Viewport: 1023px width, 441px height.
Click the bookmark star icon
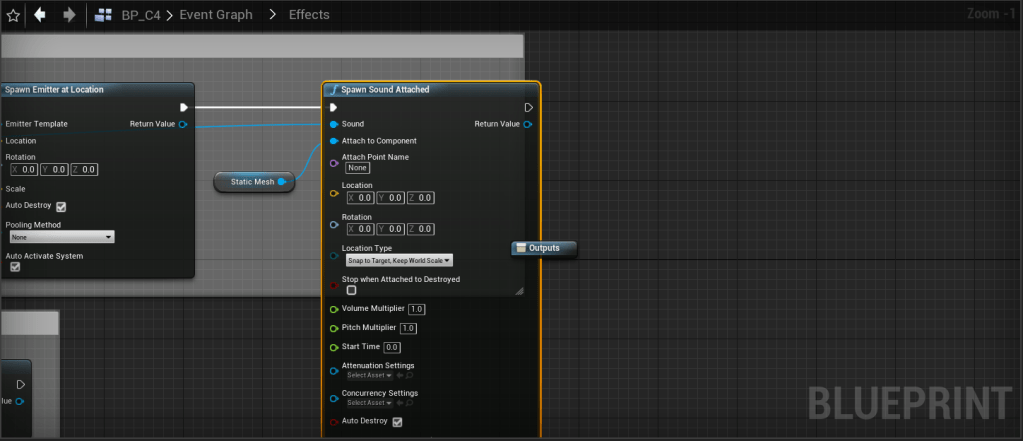click(x=13, y=15)
